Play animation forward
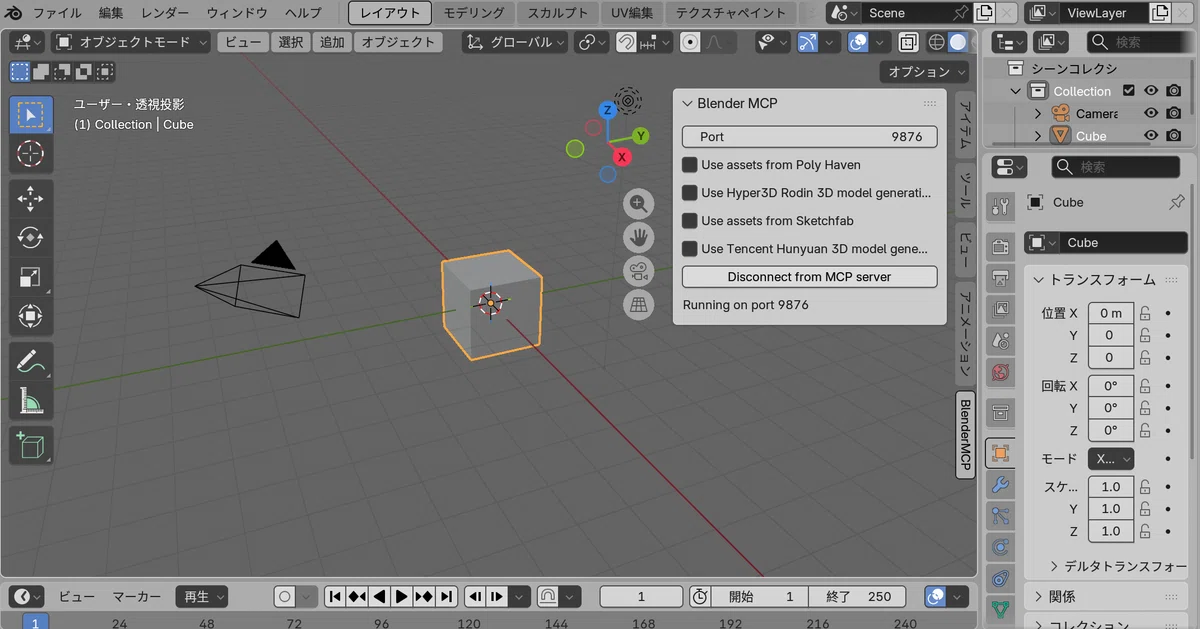 [402, 597]
